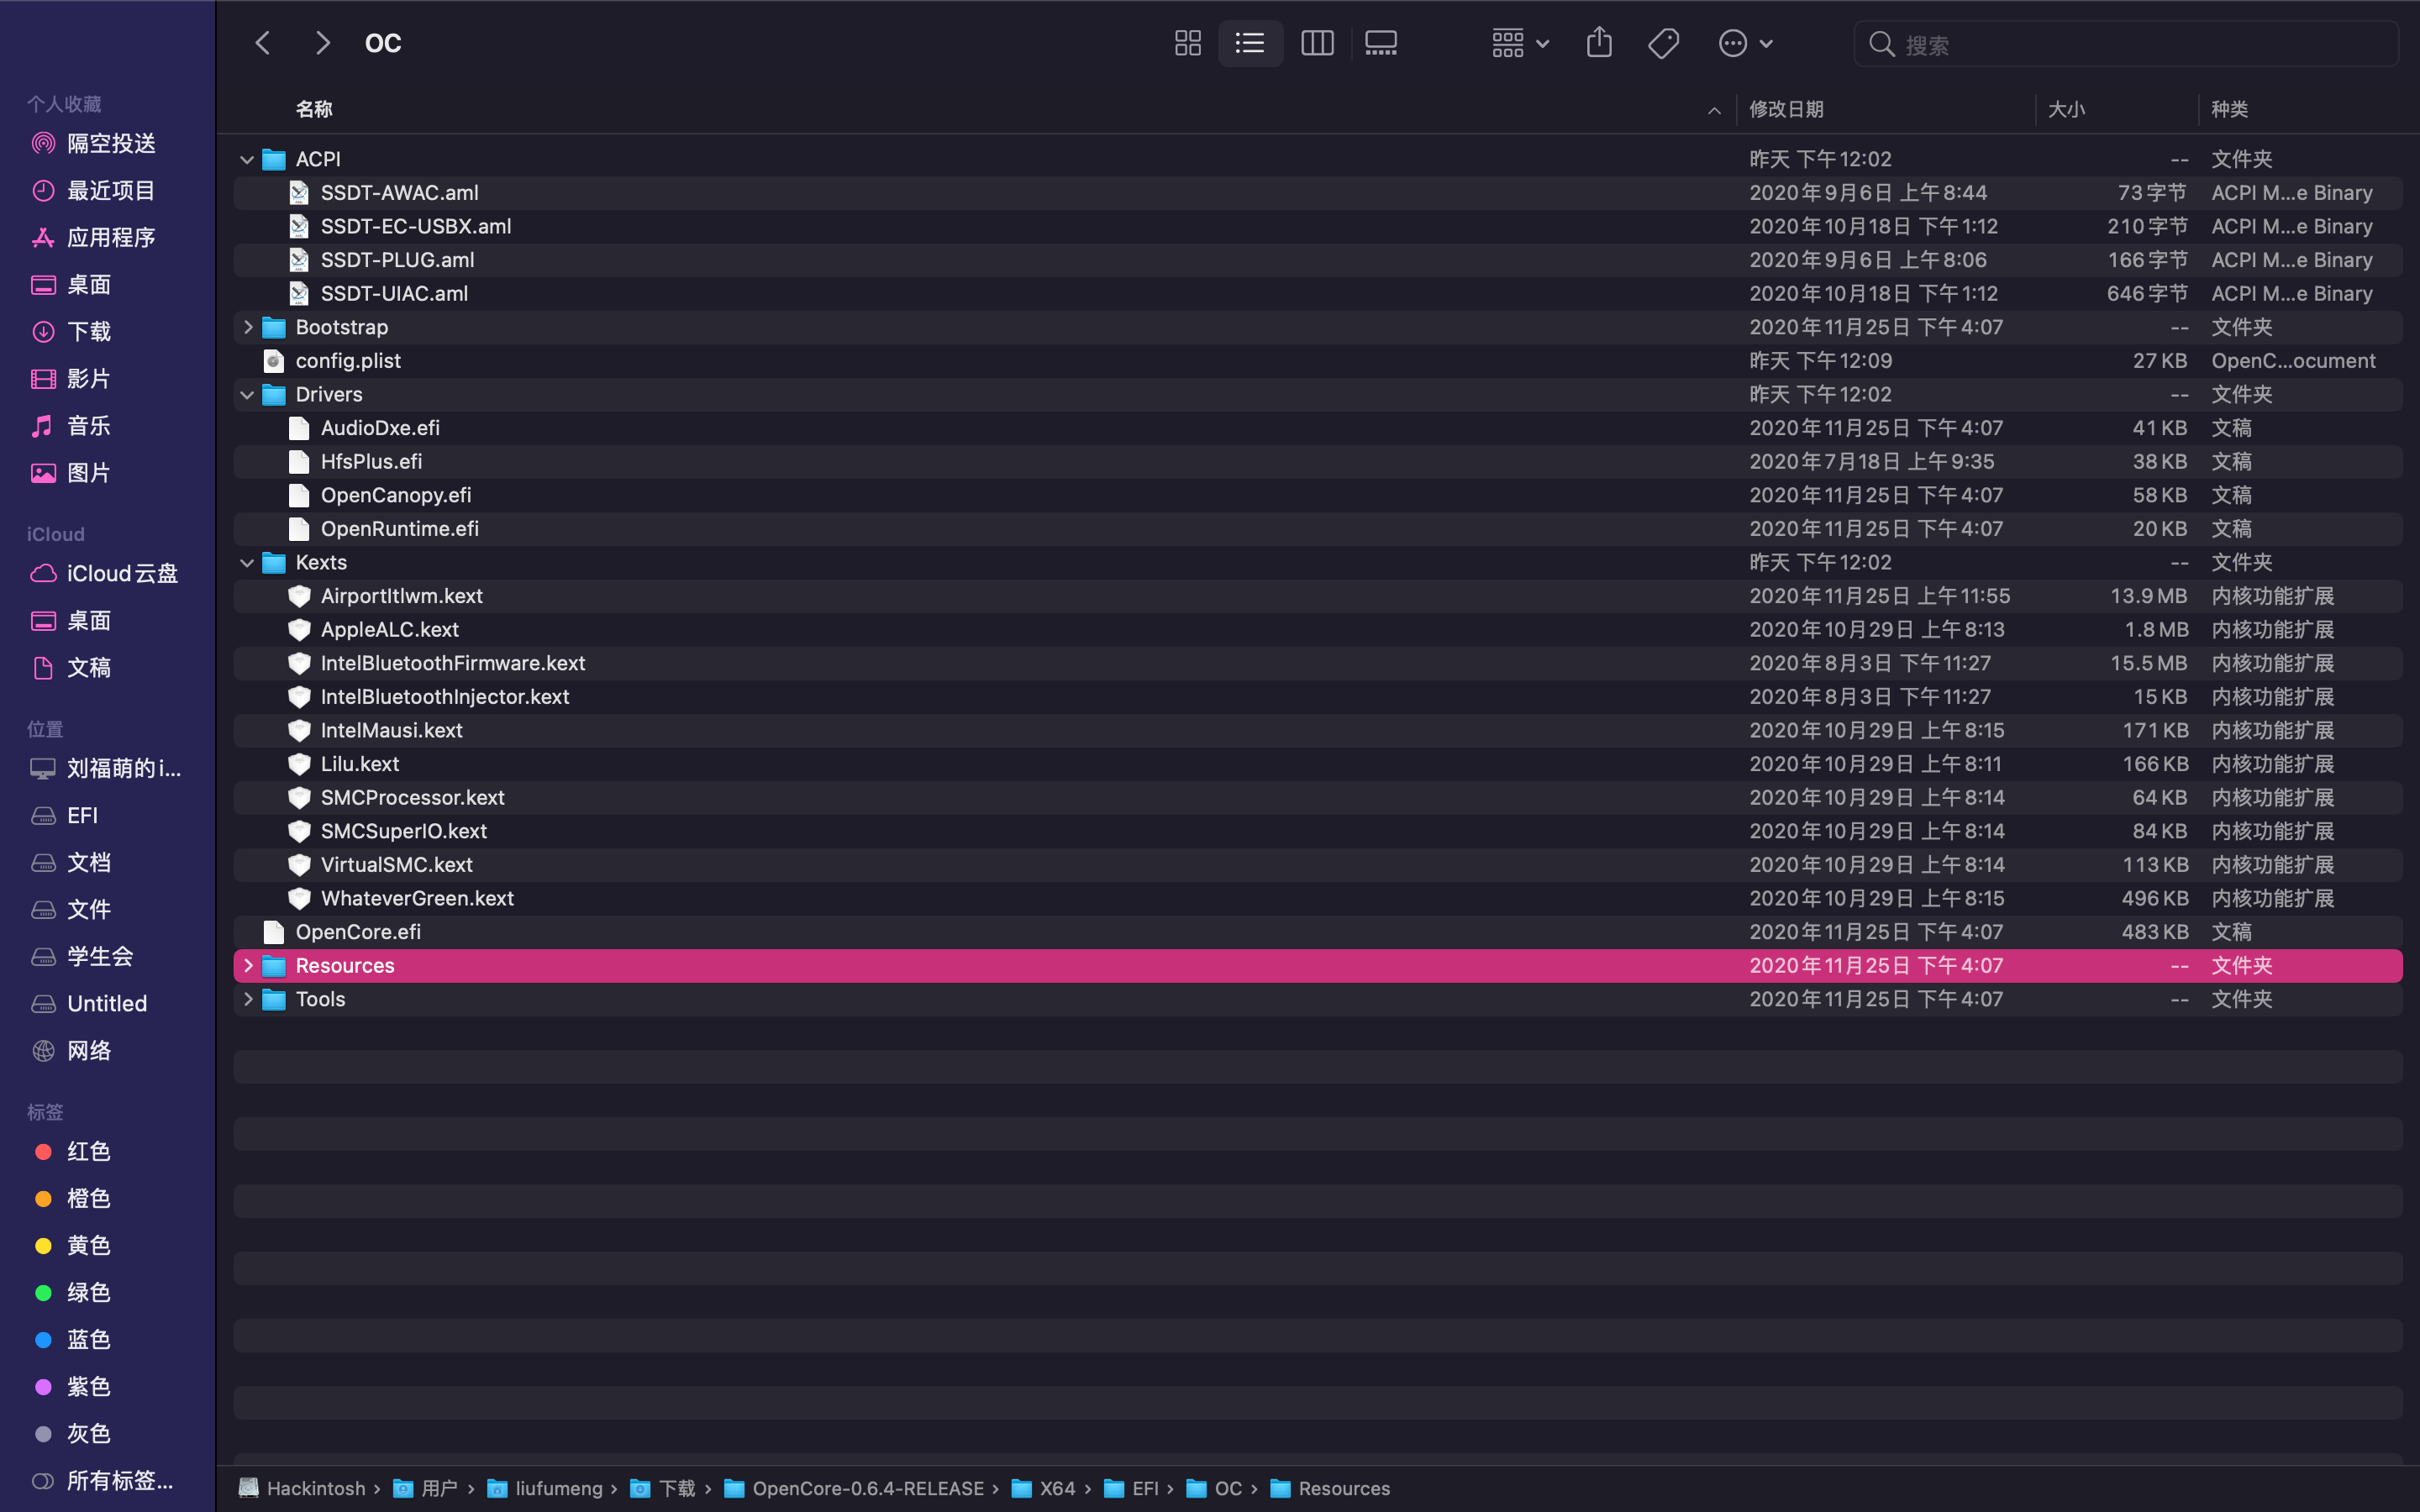Open iCloud云盘 in sidebar
The height and width of the screenshot is (1512, 2420).
coord(122,573)
